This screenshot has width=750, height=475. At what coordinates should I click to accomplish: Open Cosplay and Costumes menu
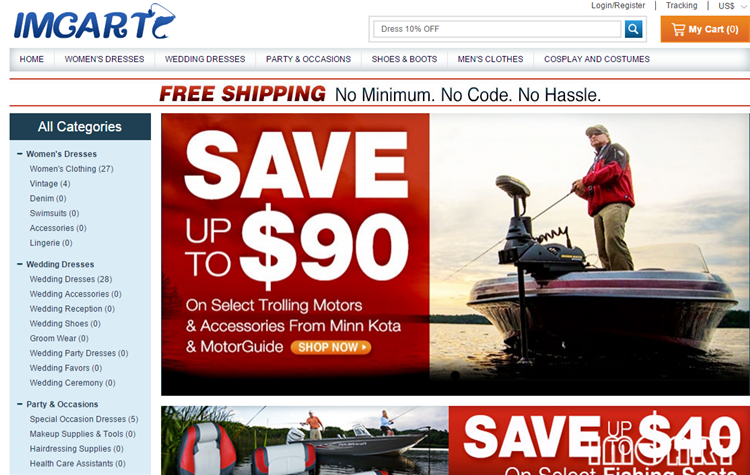click(x=596, y=59)
